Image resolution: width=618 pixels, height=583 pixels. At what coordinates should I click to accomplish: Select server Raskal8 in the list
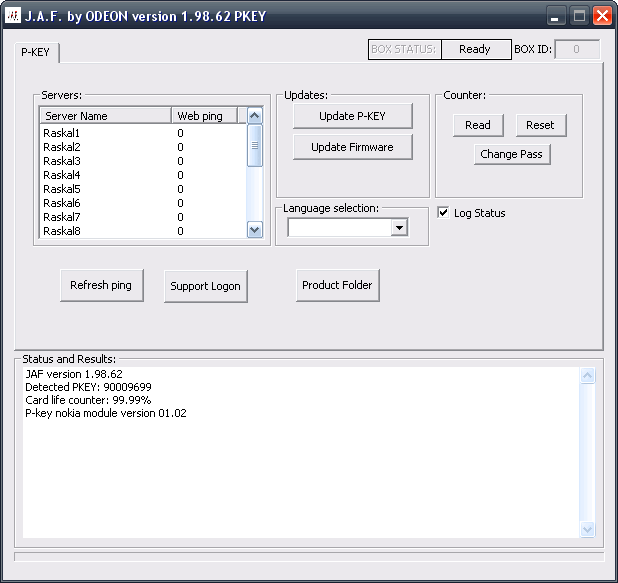click(143, 231)
